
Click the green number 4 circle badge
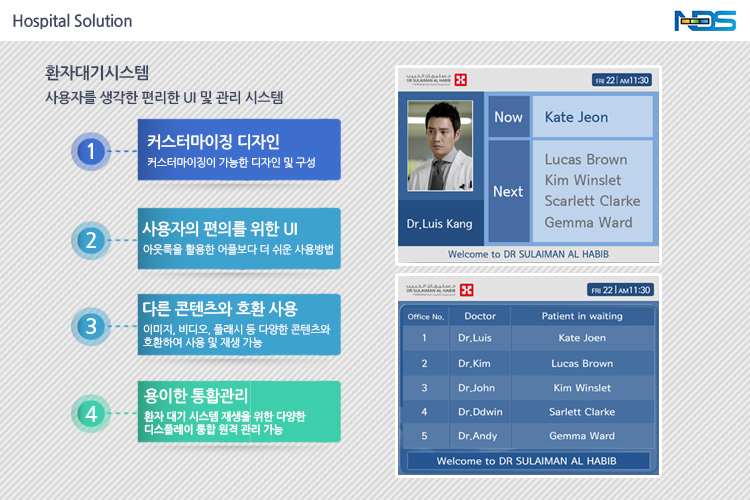(90, 412)
